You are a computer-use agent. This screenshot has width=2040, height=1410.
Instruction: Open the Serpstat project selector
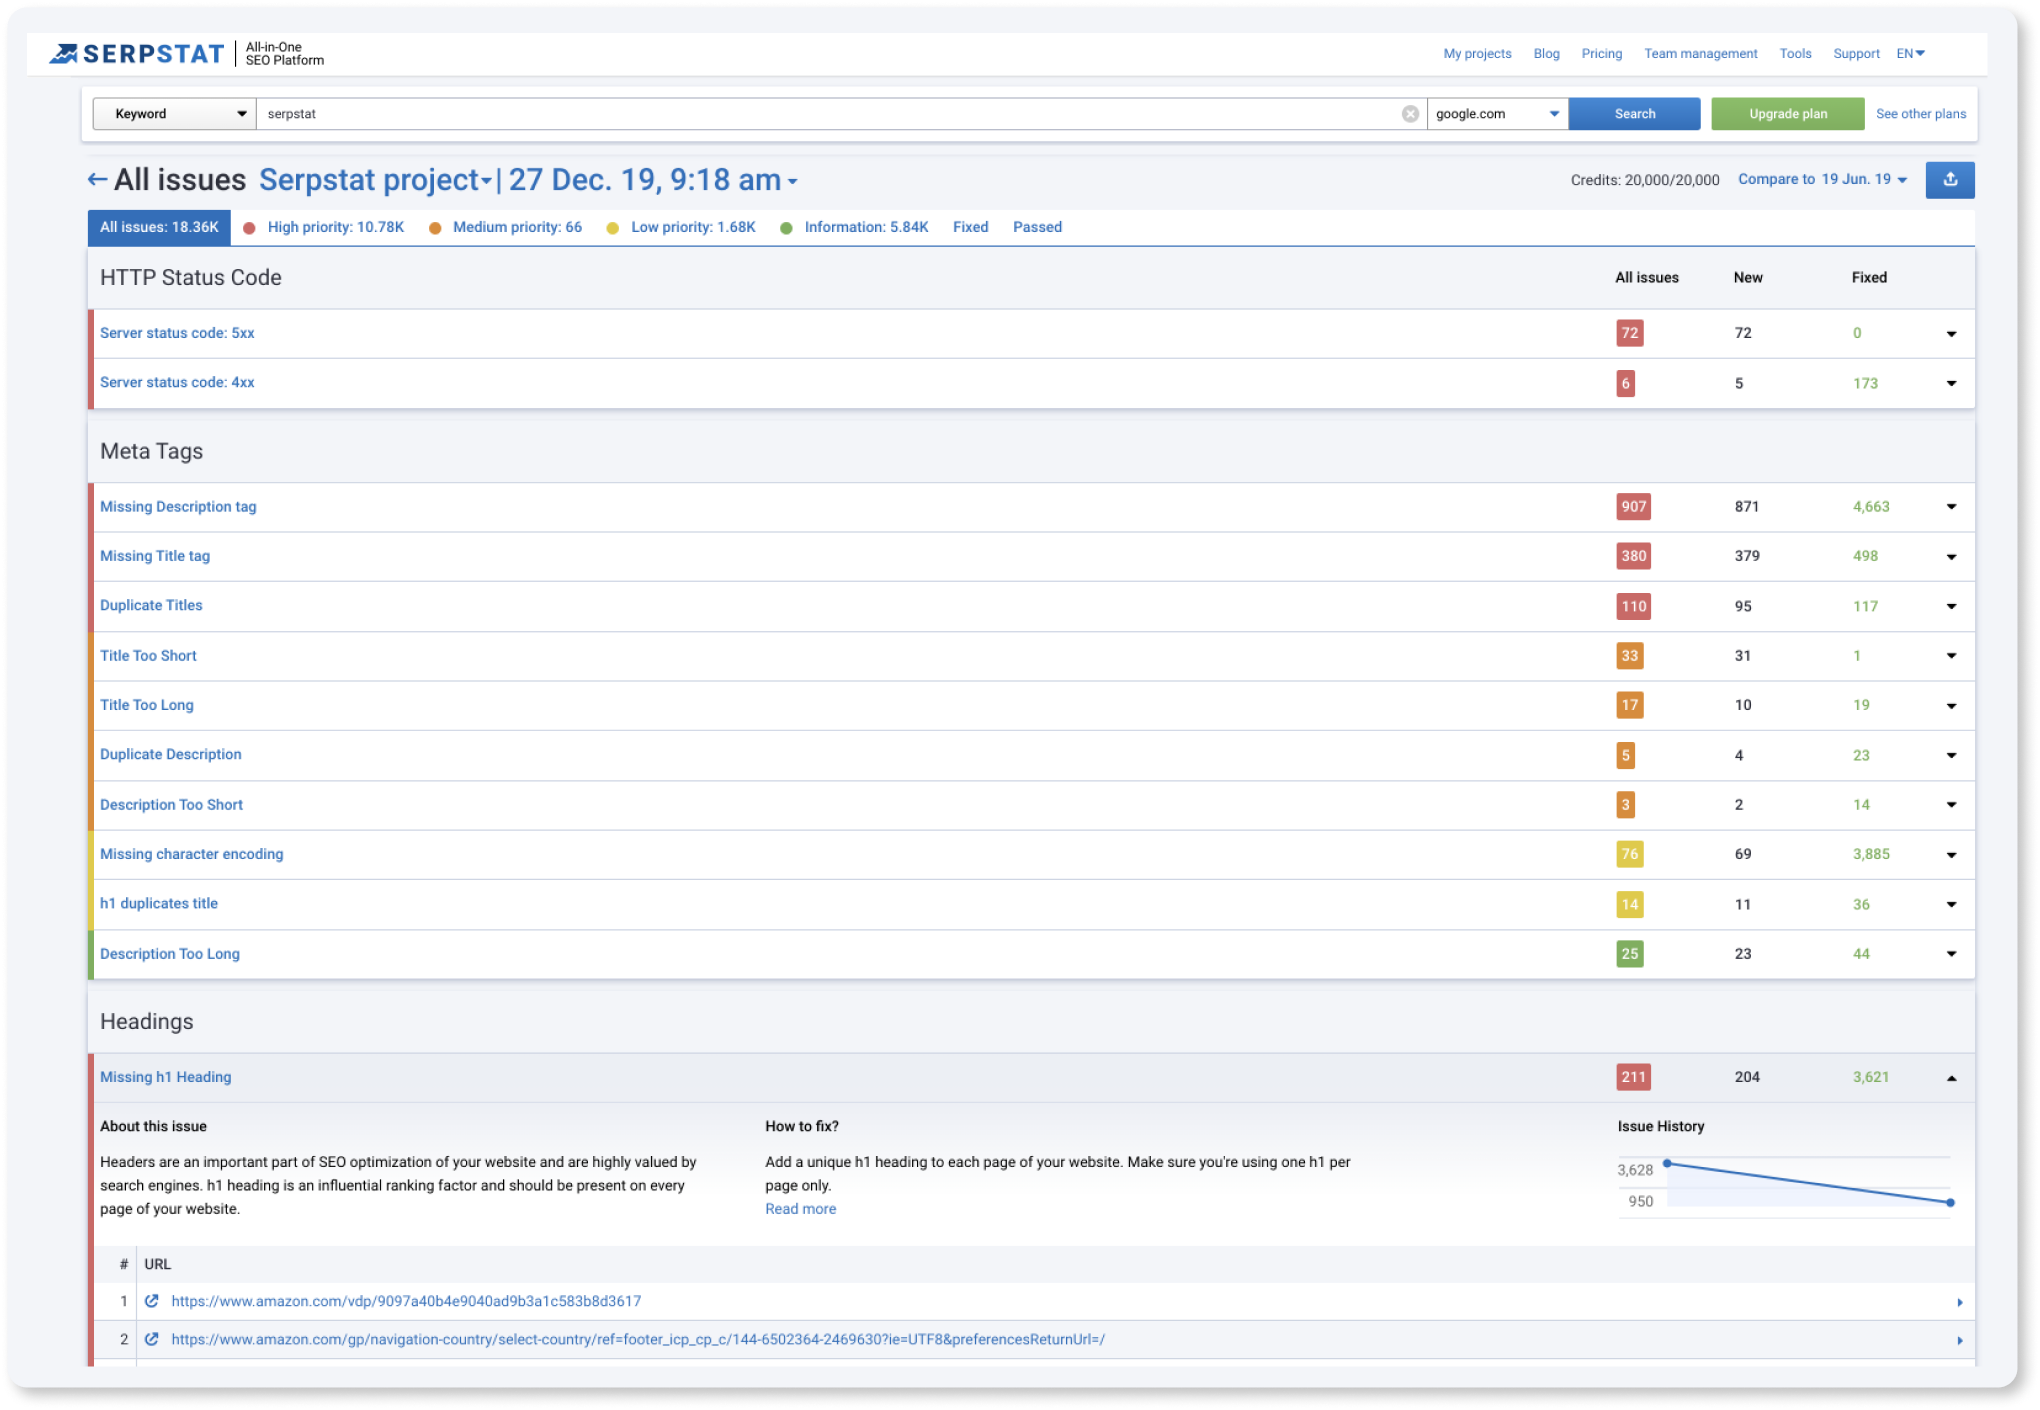tap(375, 180)
